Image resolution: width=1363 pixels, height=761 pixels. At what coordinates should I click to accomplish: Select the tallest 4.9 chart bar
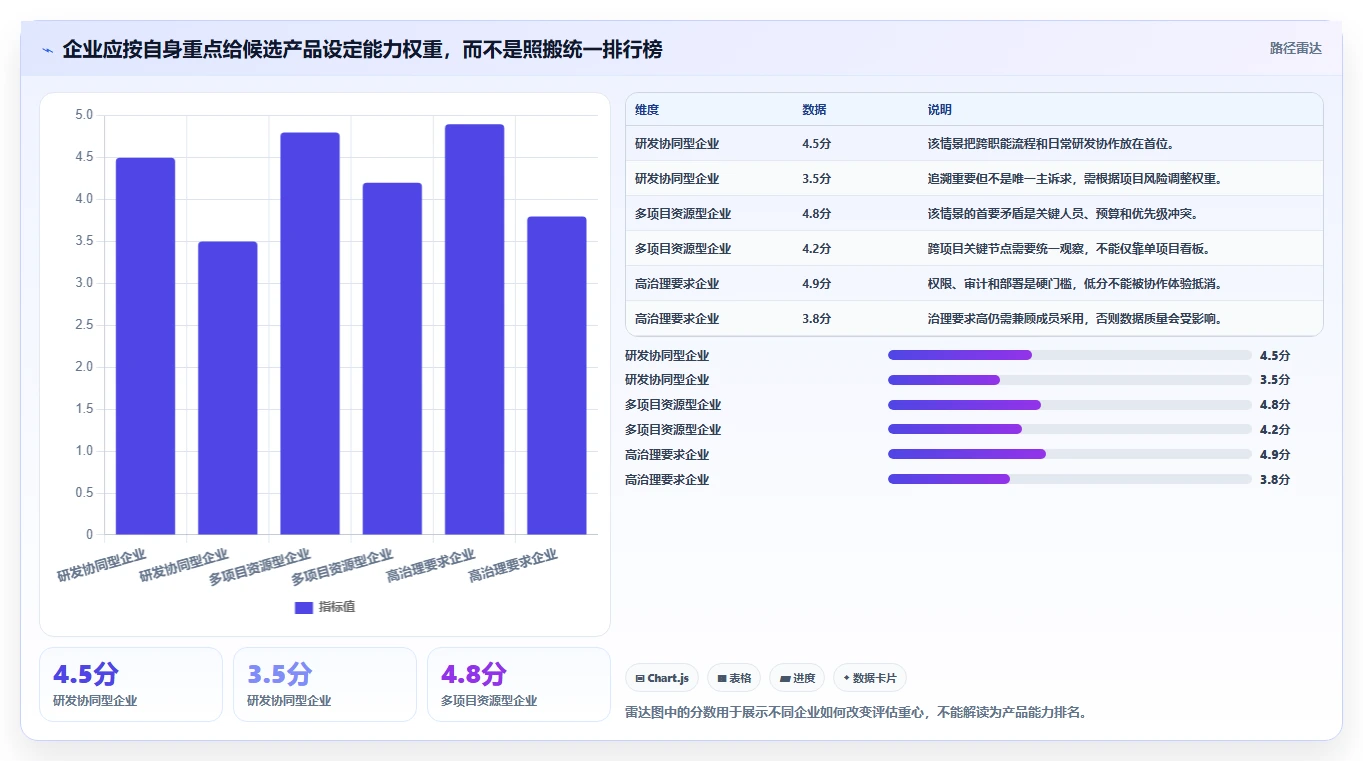(474, 329)
